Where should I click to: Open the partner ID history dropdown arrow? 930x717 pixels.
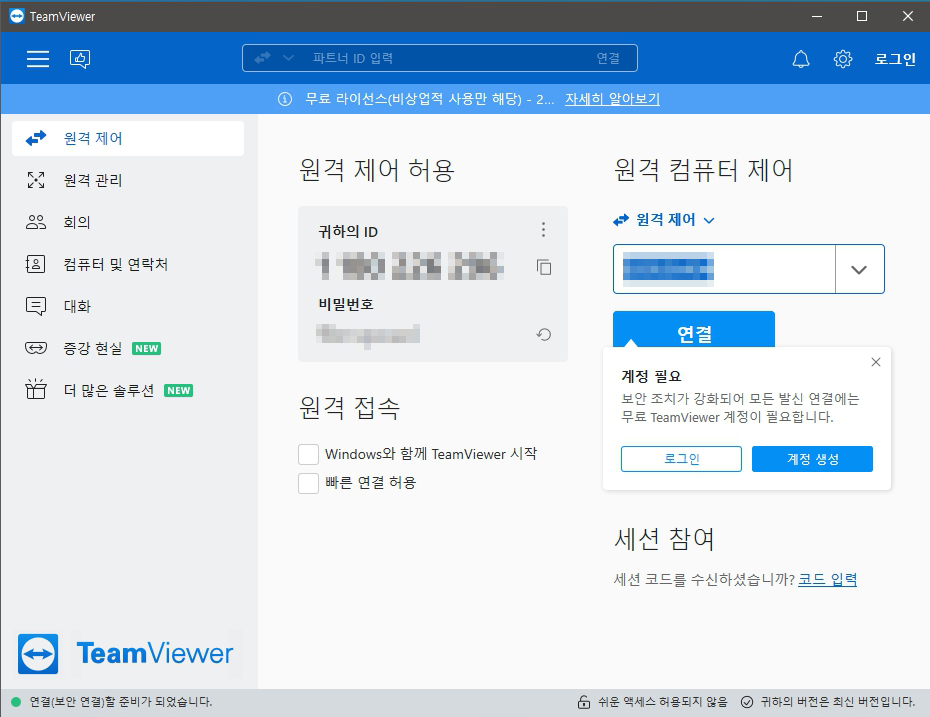[x=859, y=269]
